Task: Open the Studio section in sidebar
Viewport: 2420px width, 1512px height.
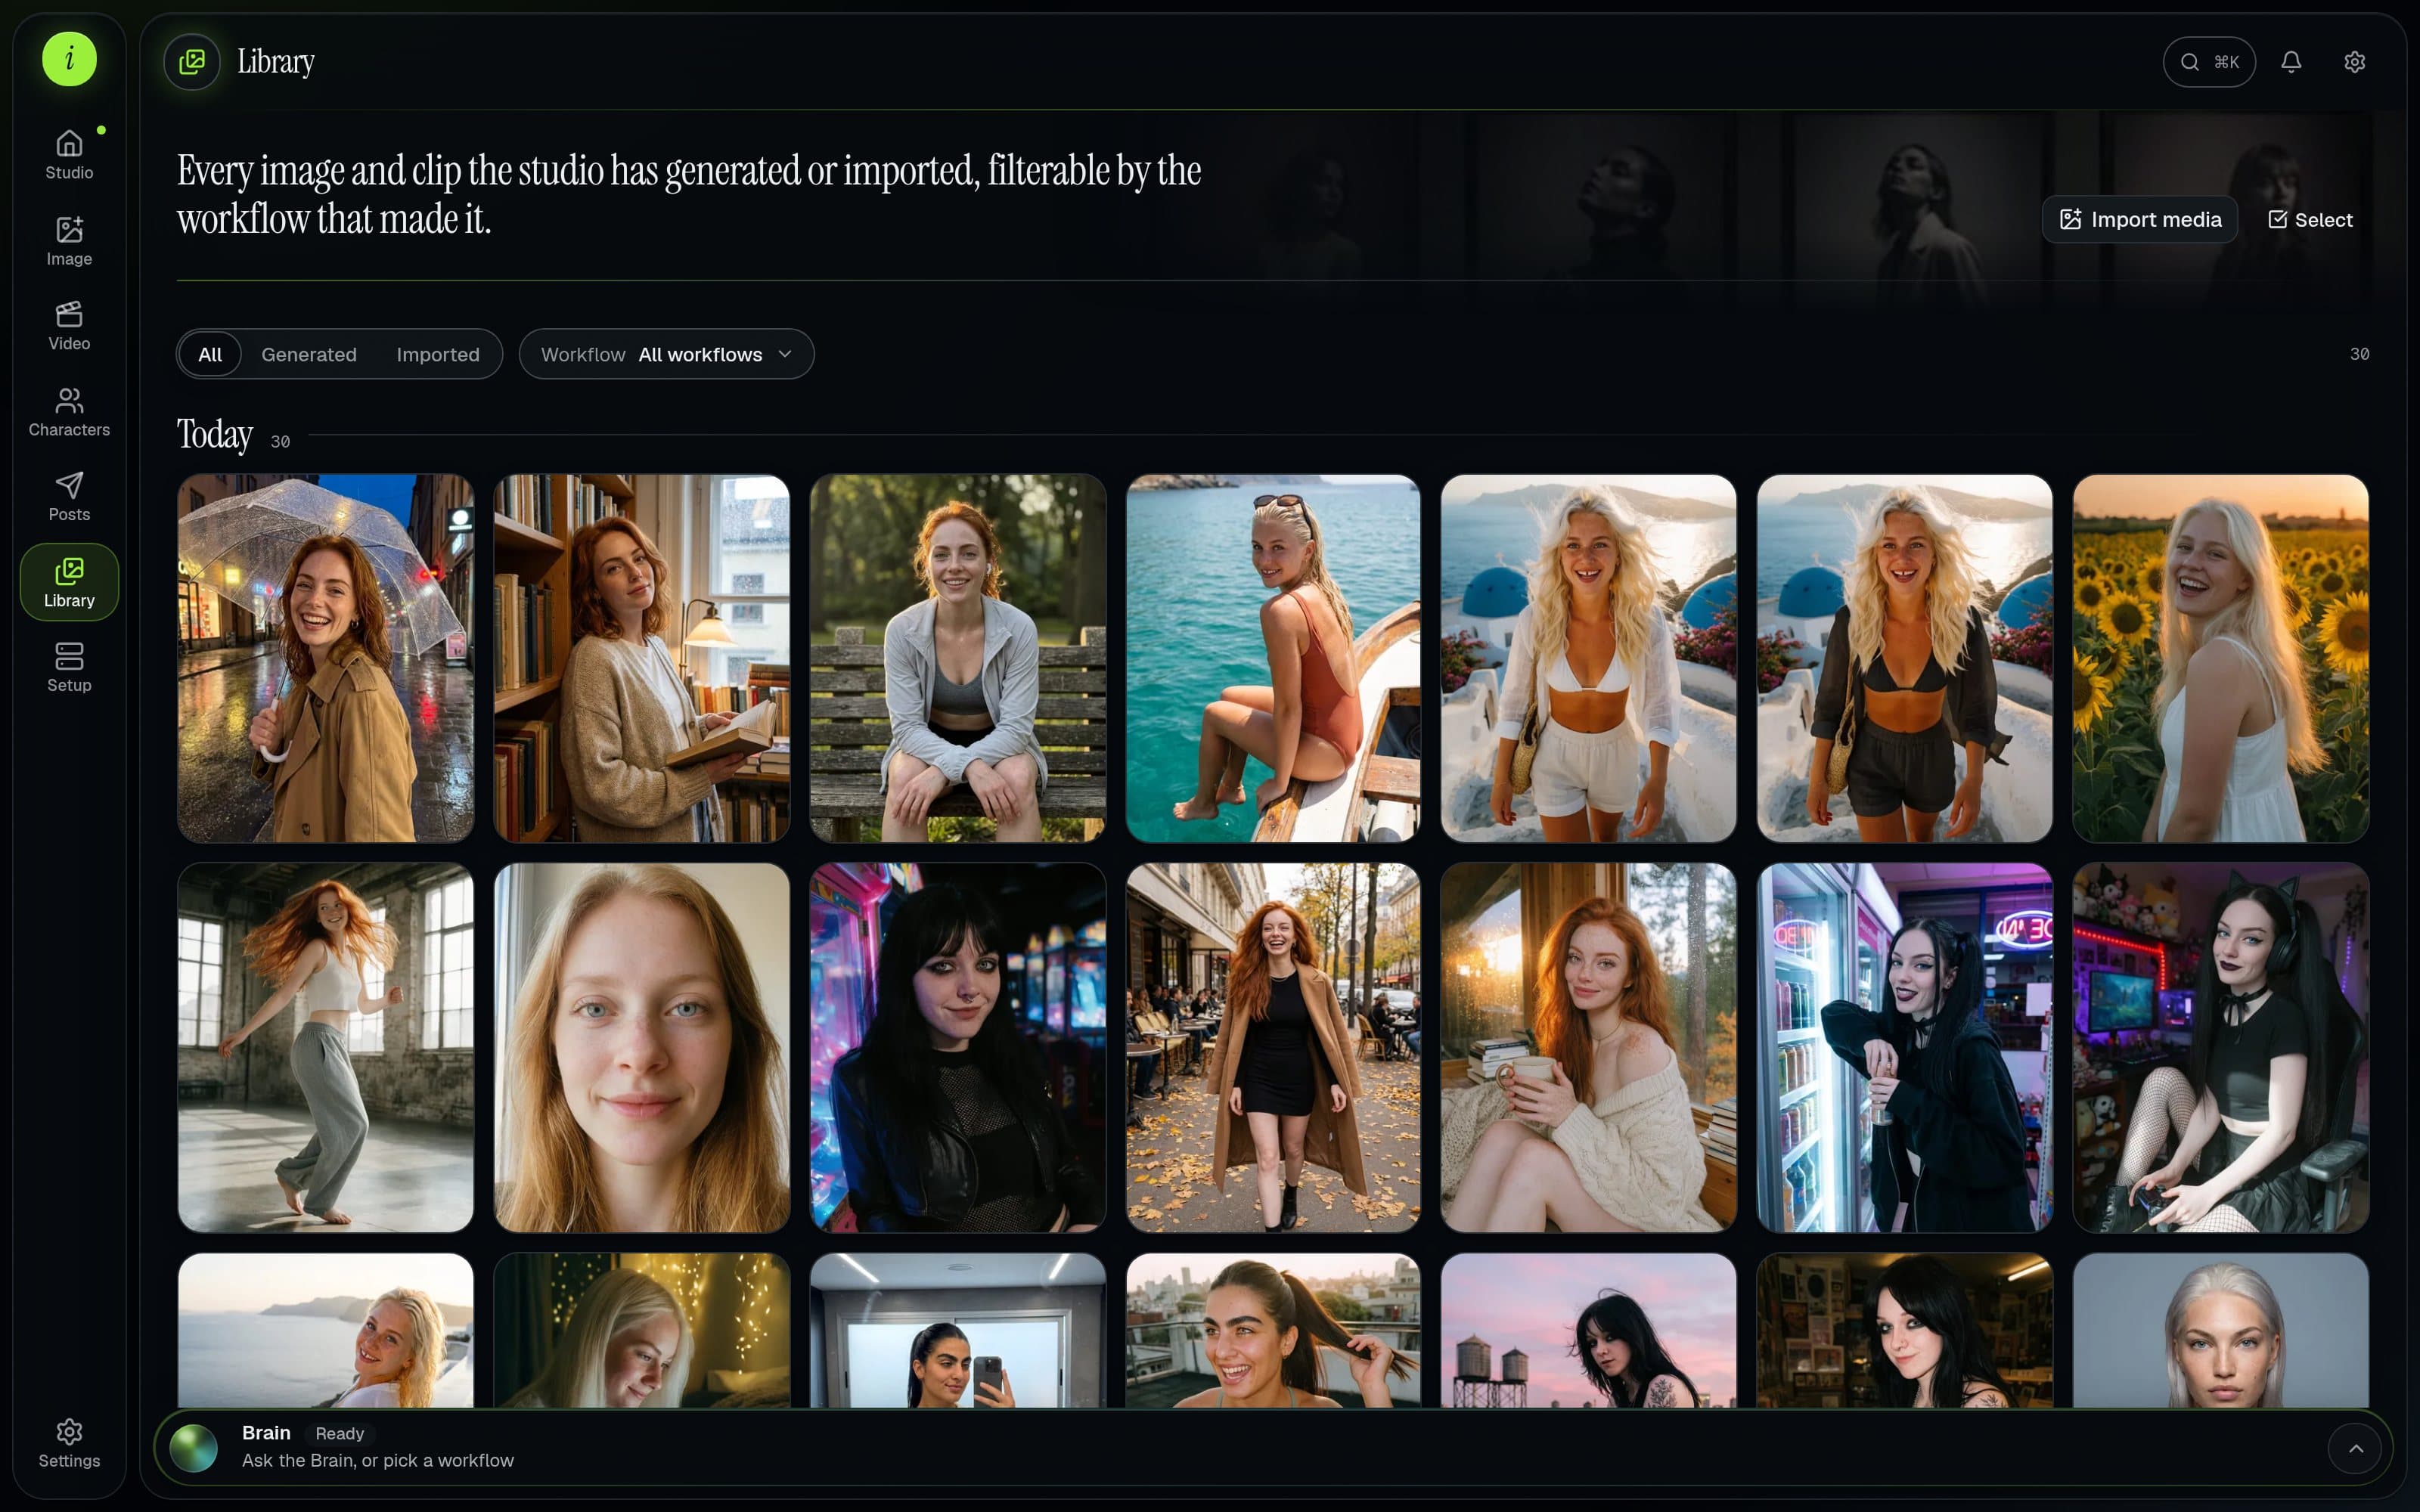Action: 69,155
